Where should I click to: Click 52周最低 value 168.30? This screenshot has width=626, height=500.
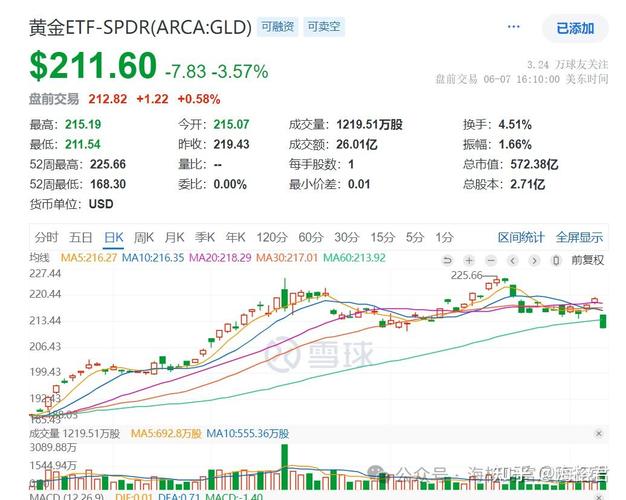(x=108, y=184)
